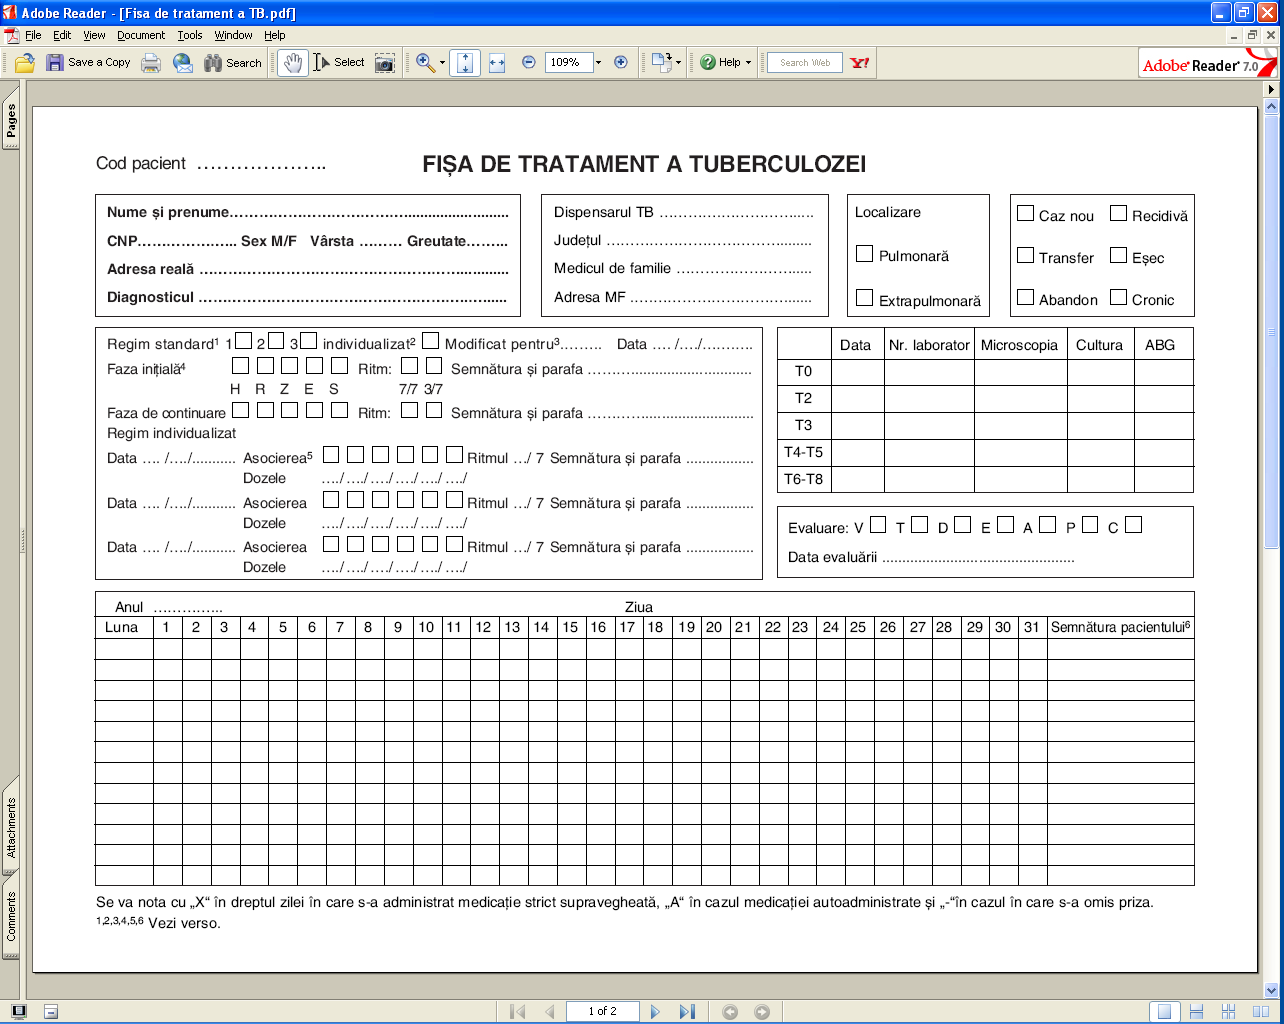Tick the Modificat pentru checkbox
The image size is (1284, 1024).
pos(430,341)
